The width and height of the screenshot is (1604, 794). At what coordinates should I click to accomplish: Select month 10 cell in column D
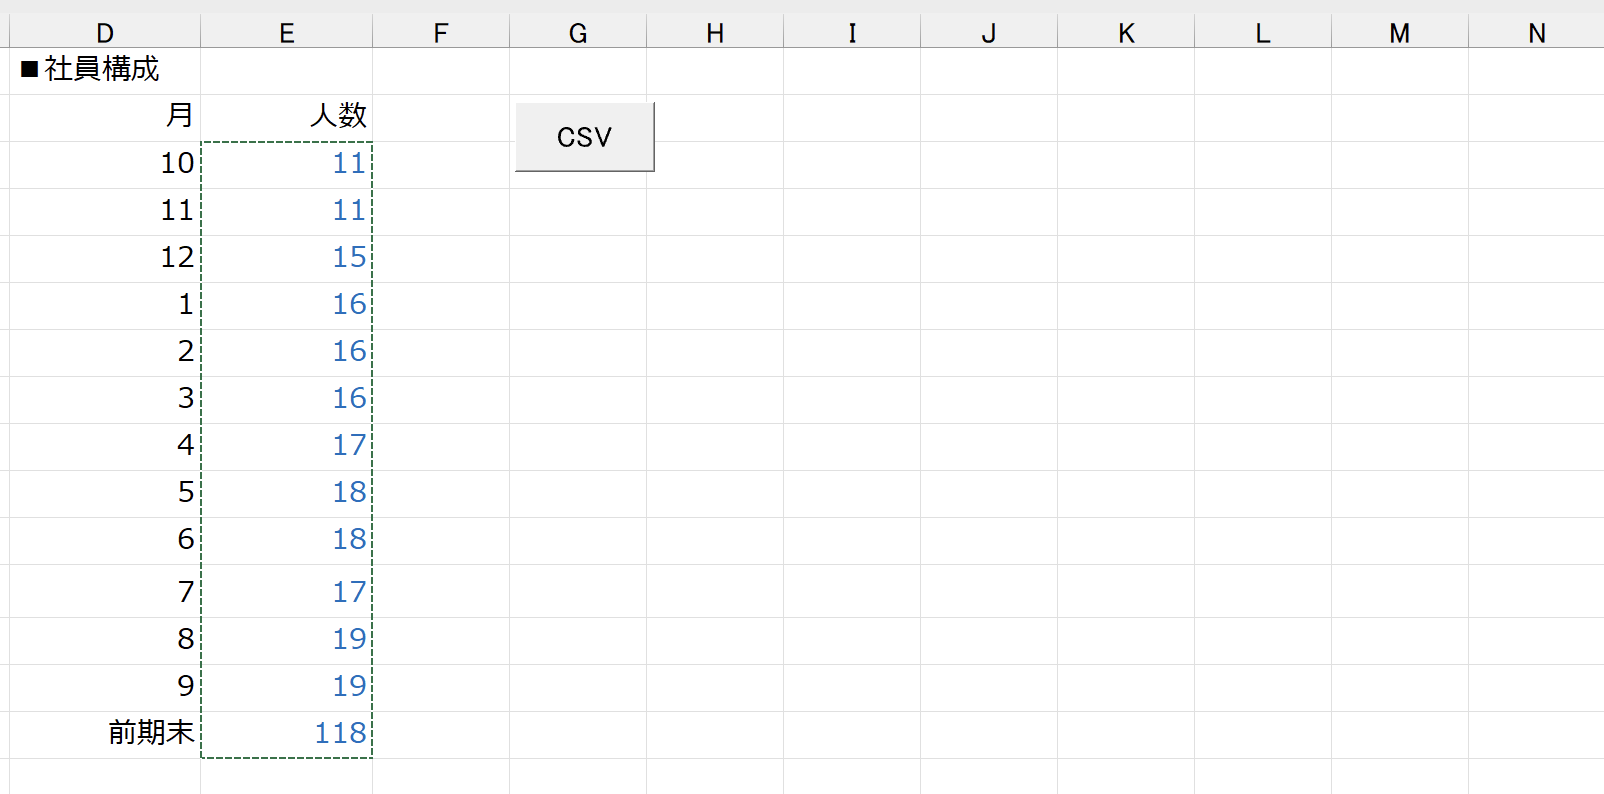(x=105, y=163)
